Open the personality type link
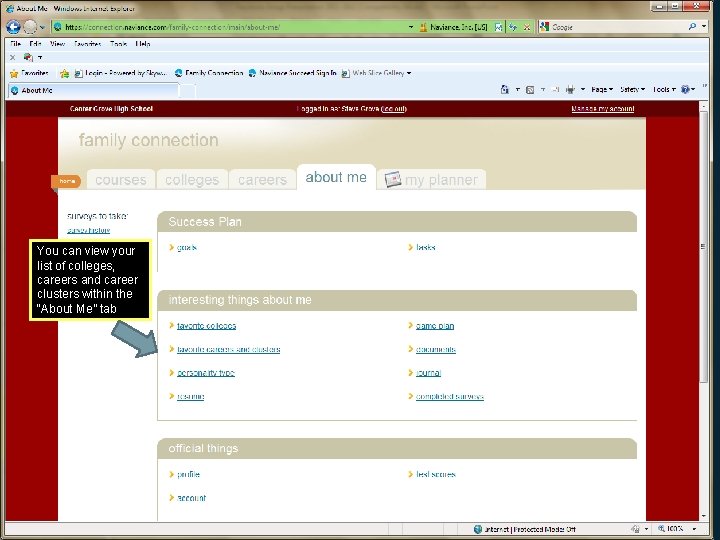This screenshot has width=720, height=540. [206, 373]
